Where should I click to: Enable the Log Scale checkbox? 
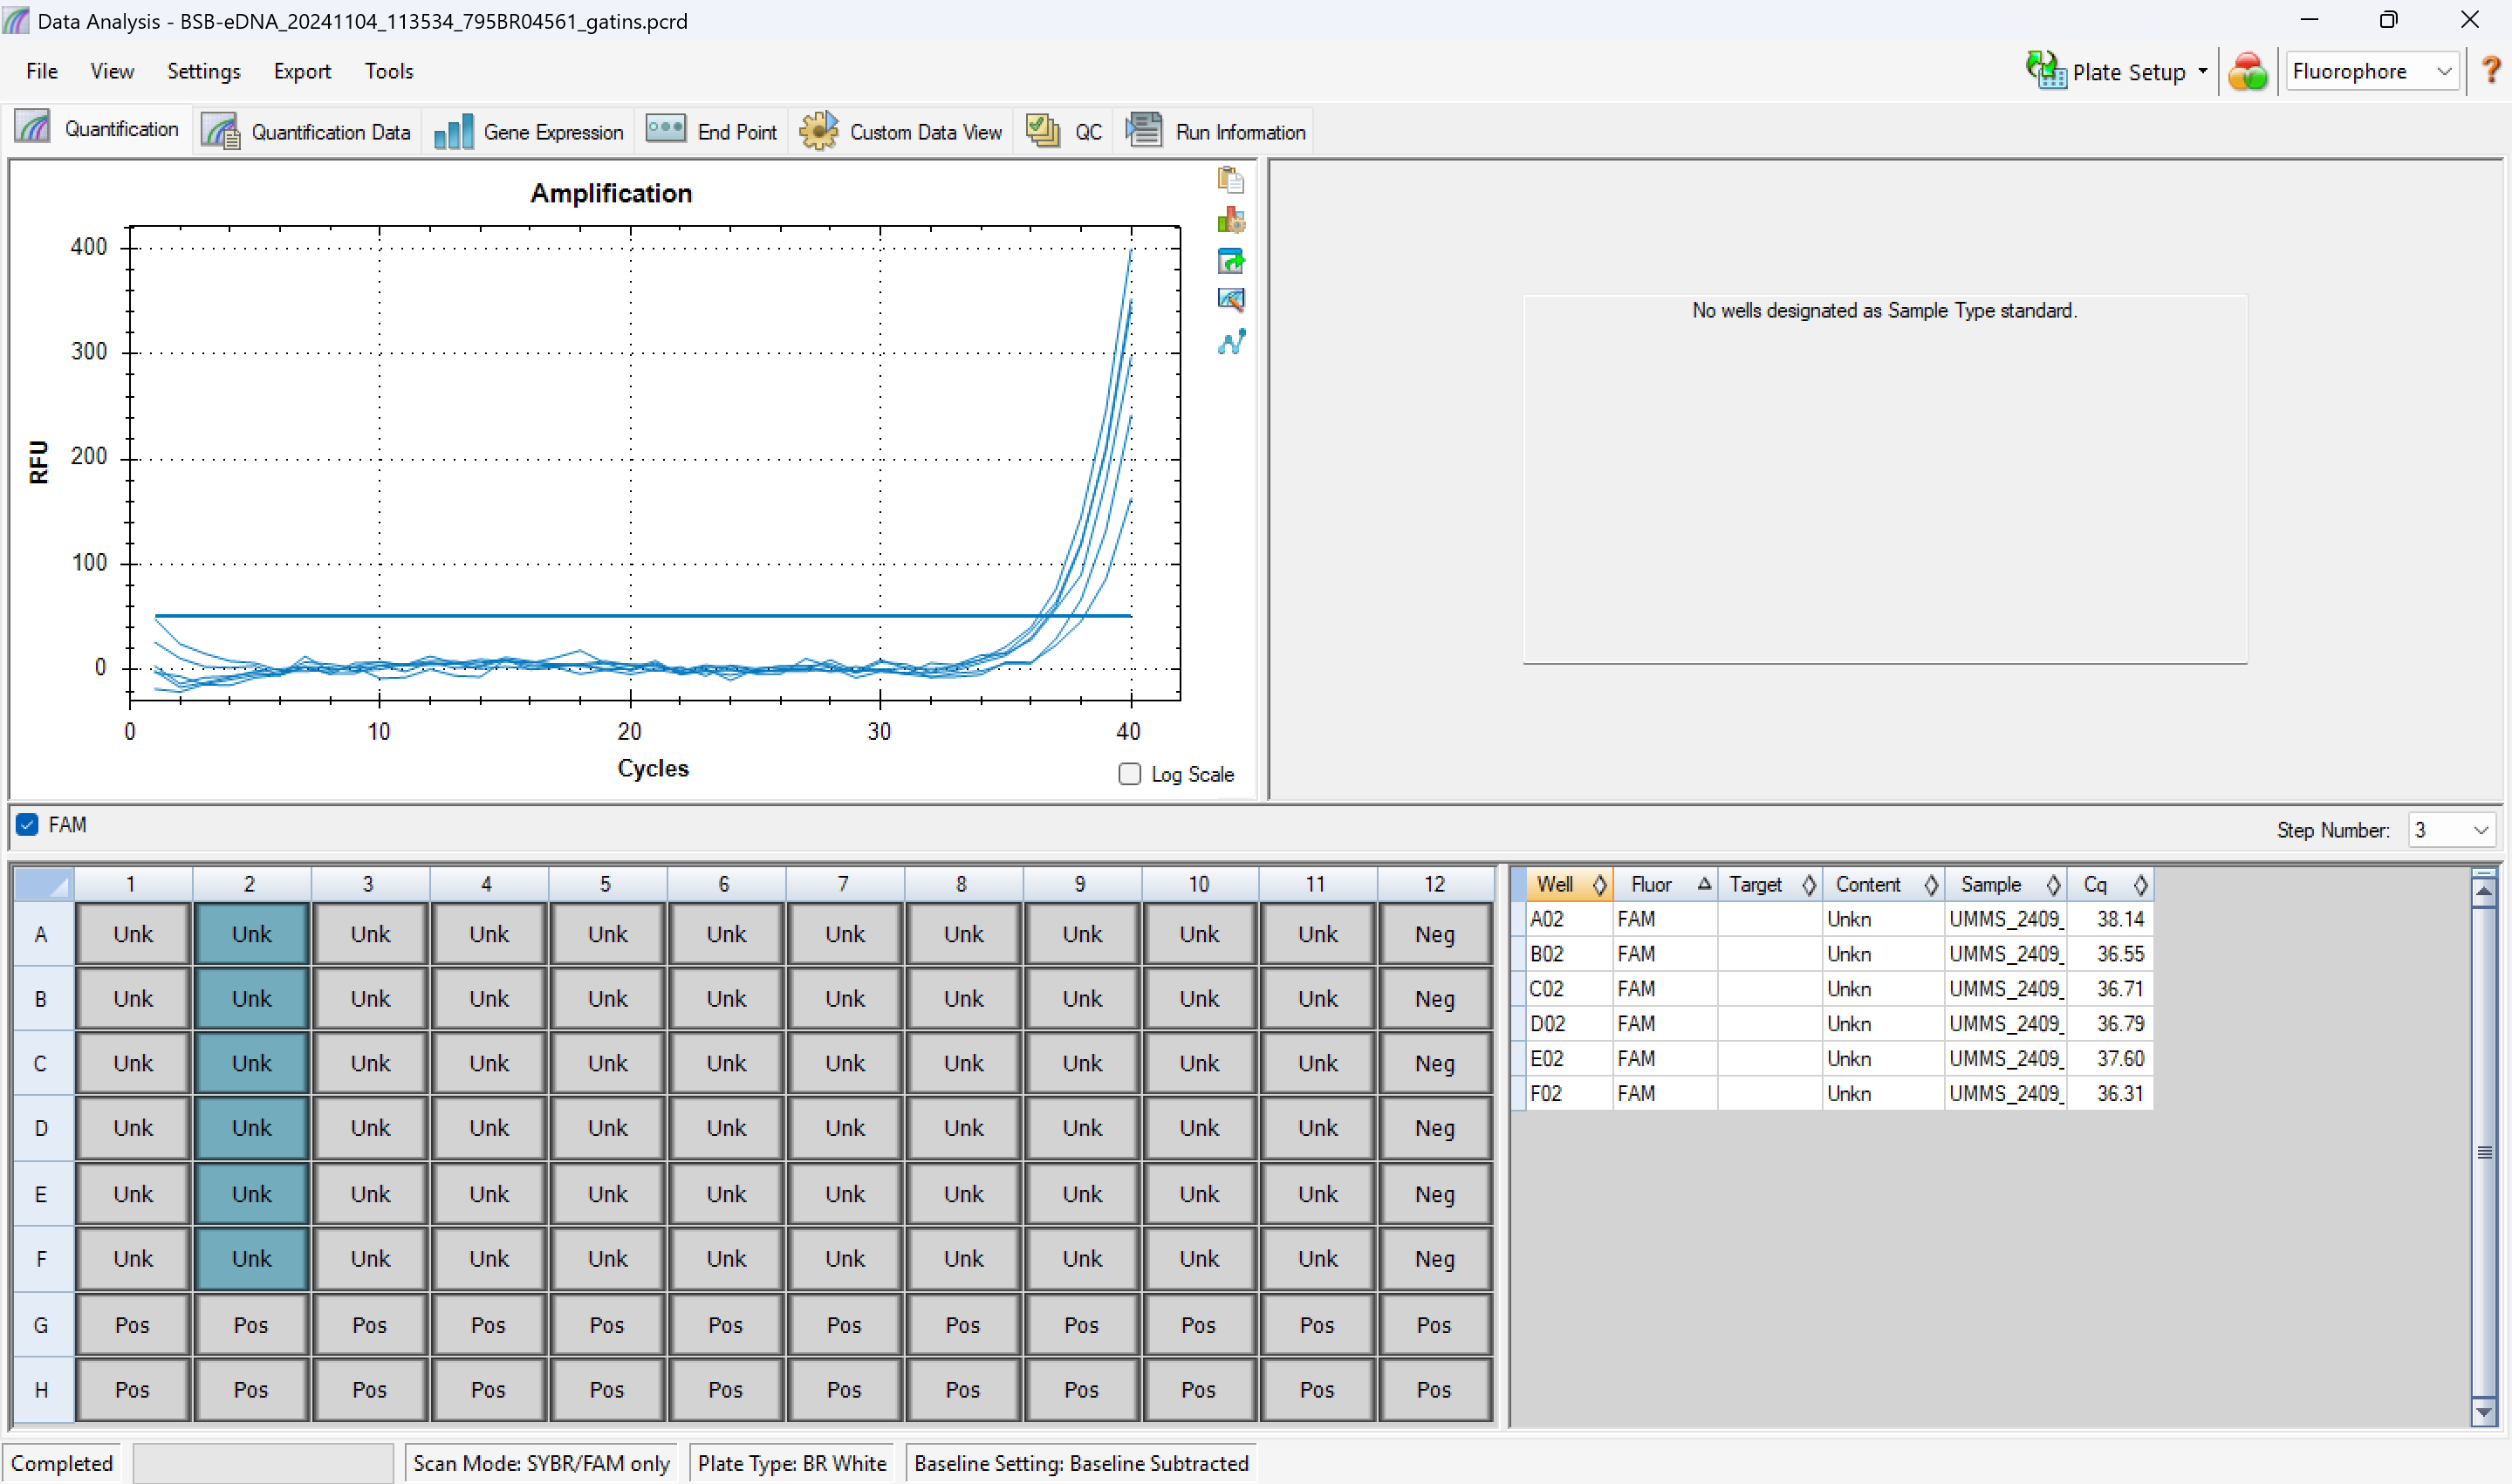coord(1130,774)
